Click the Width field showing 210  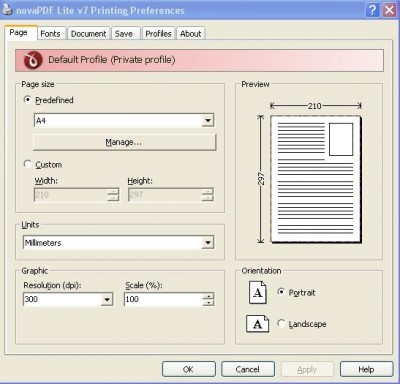click(71, 195)
